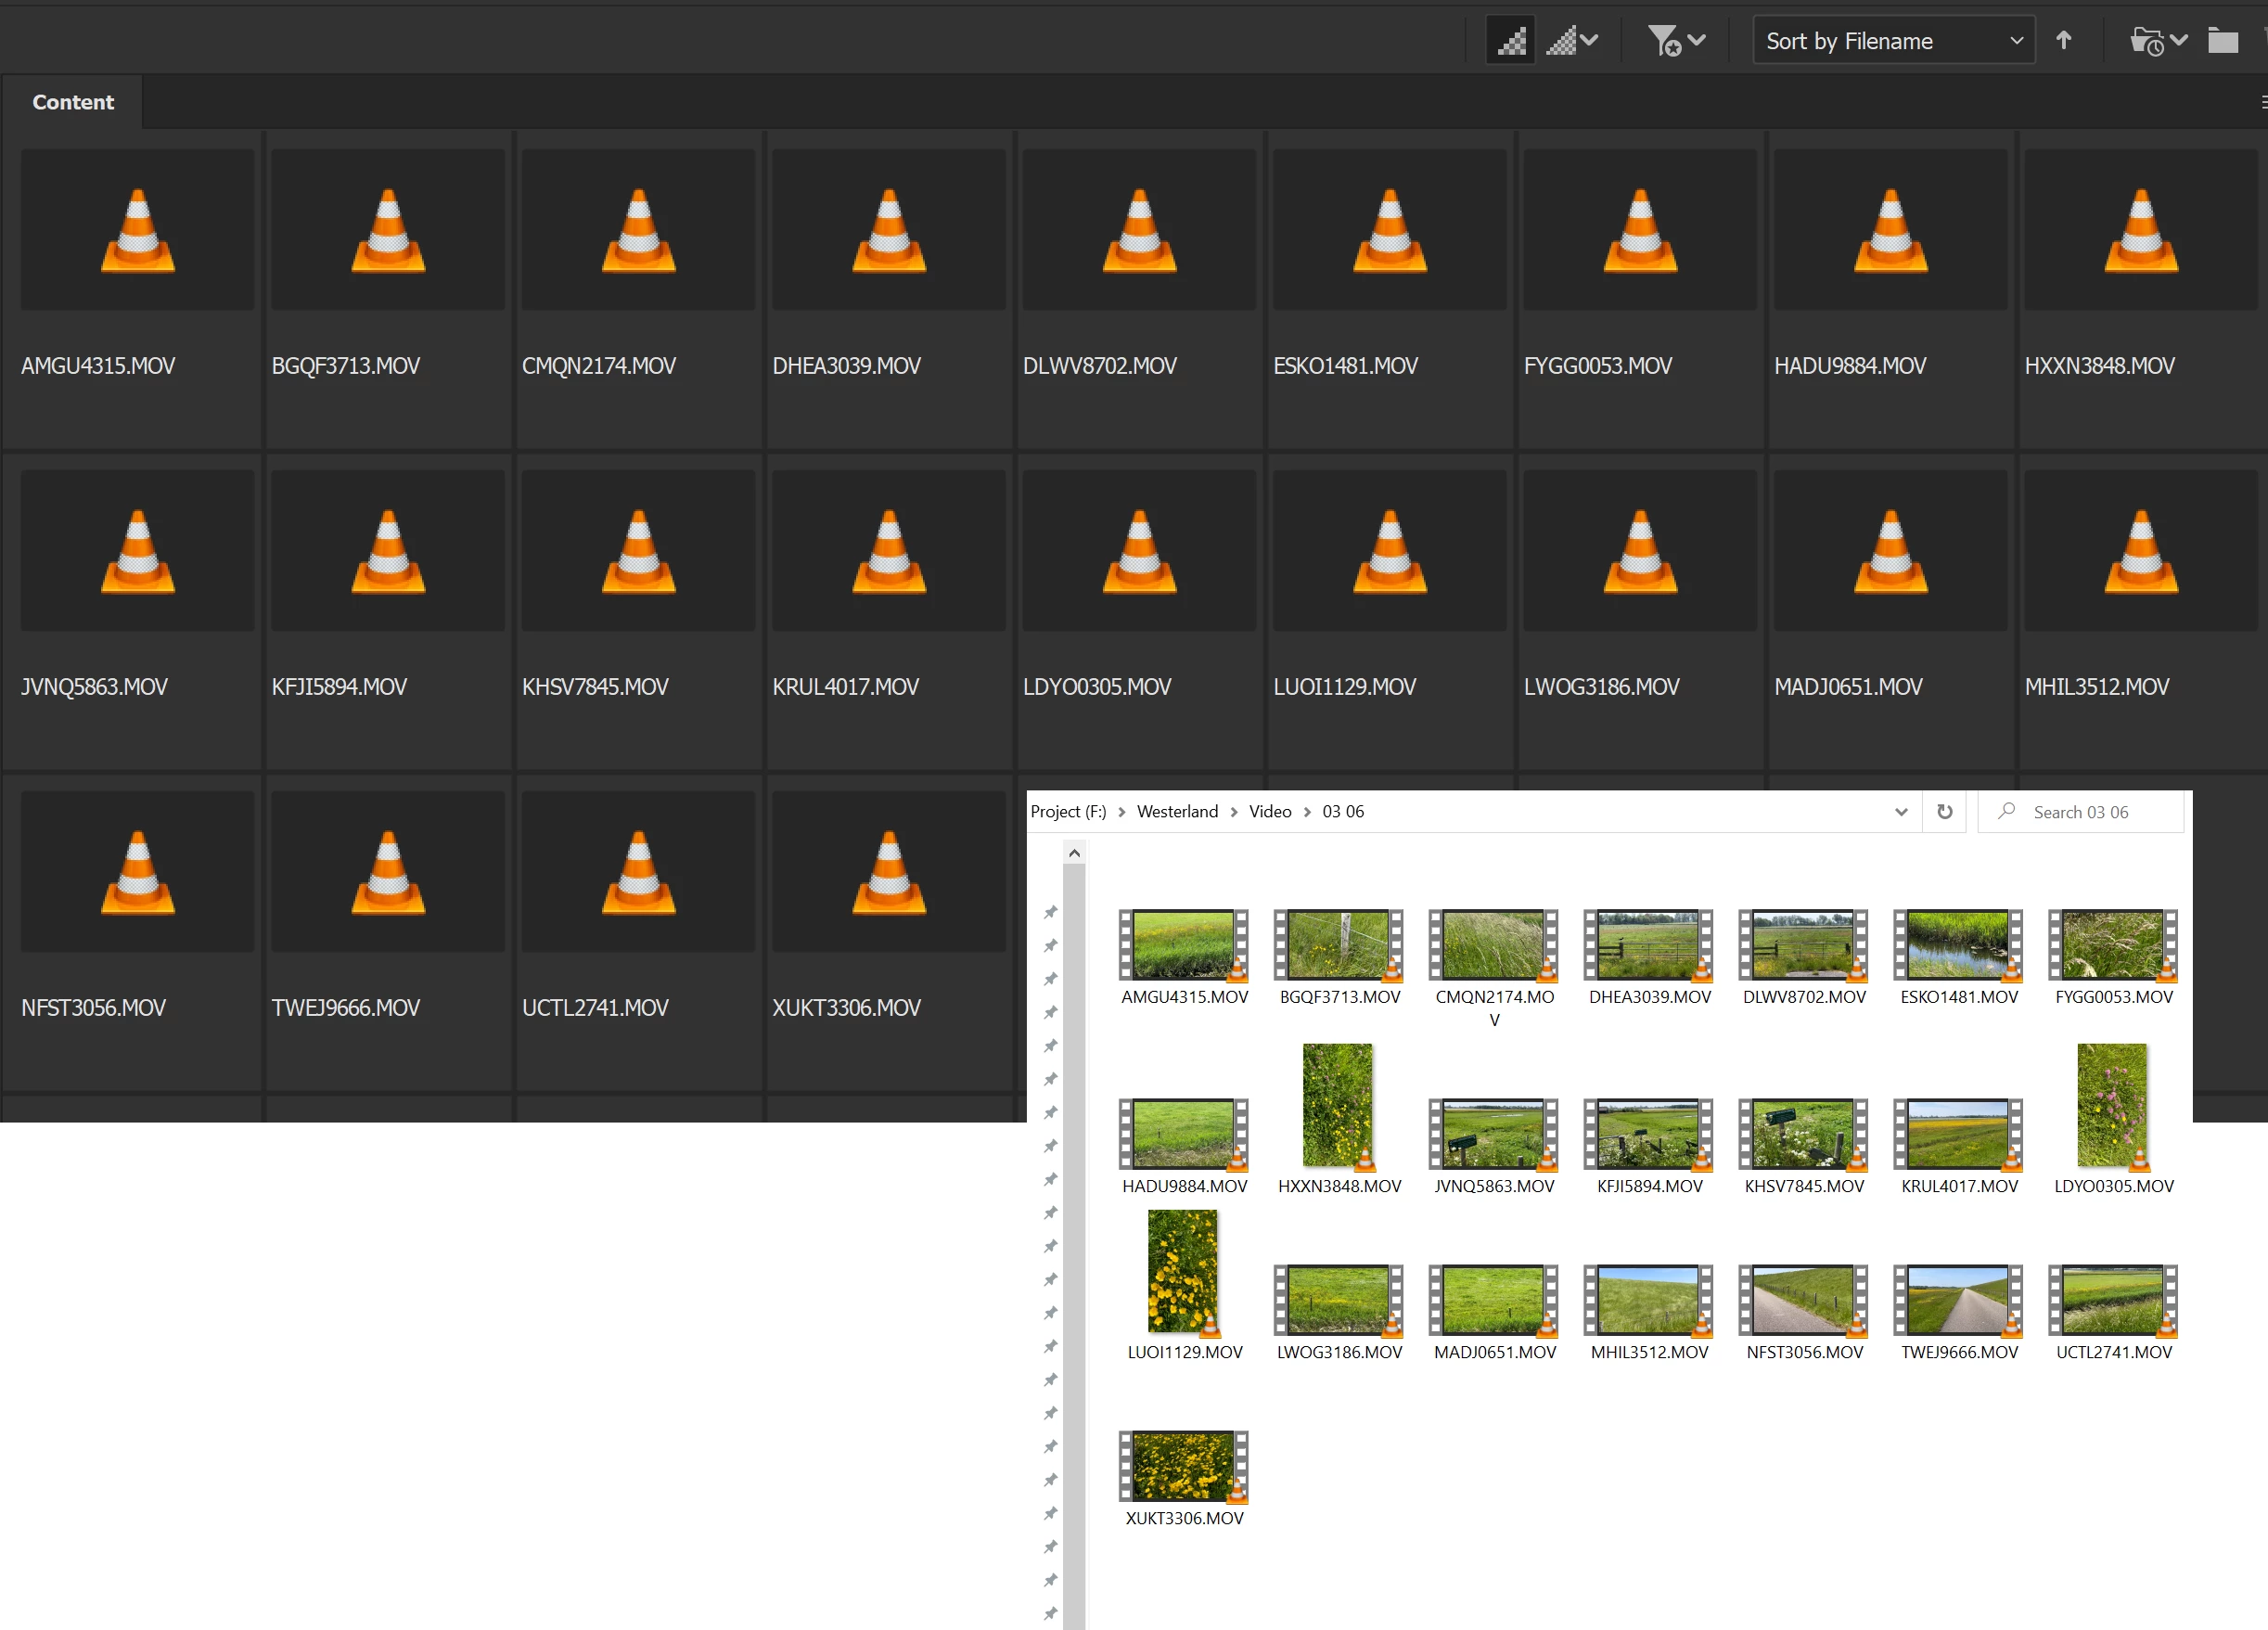The width and height of the screenshot is (2268, 1630).
Task: Switch to the Content panel tab
Action: pos(73,102)
